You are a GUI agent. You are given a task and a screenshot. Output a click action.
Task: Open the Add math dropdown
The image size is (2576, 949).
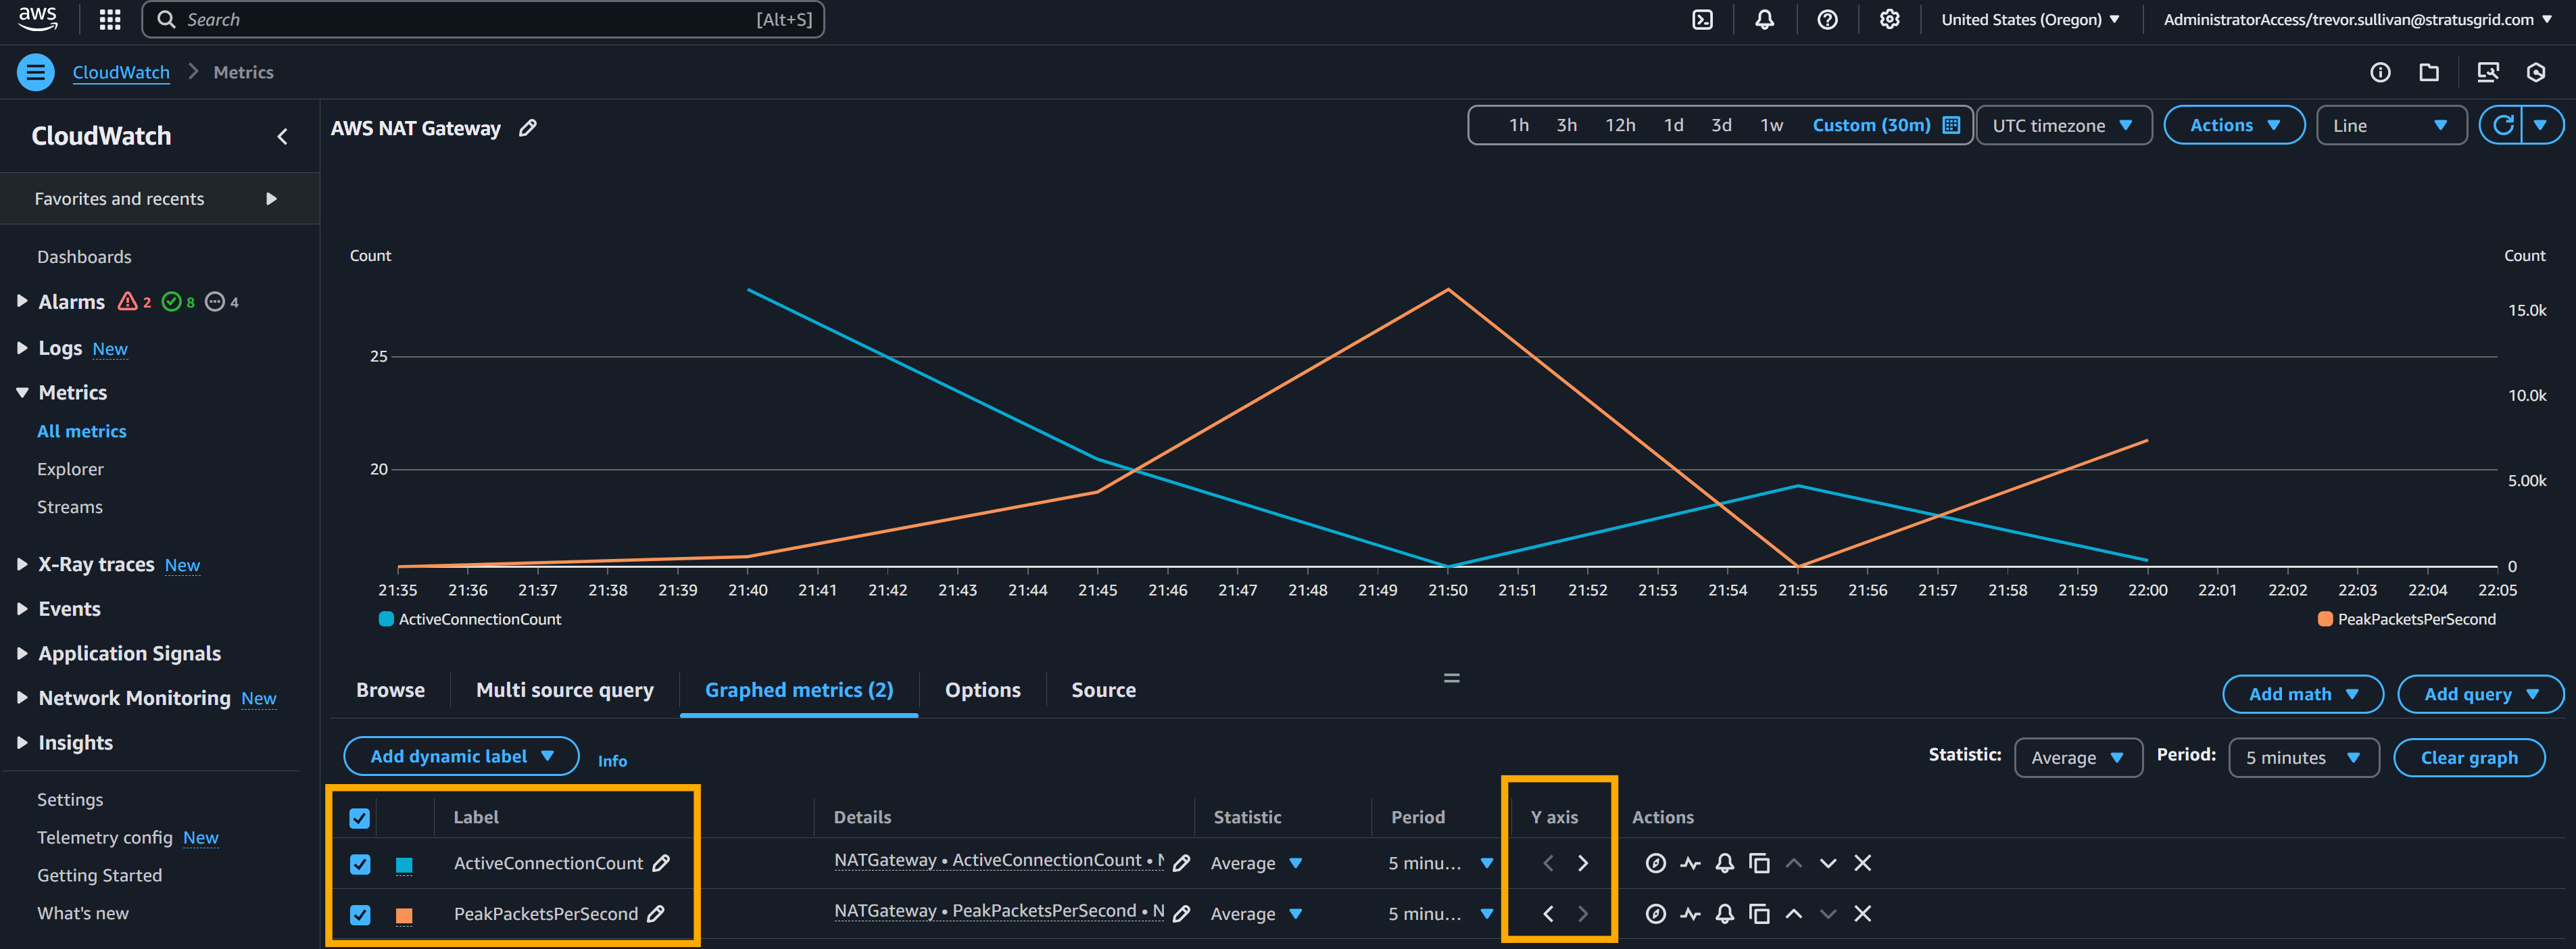coord(2302,694)
